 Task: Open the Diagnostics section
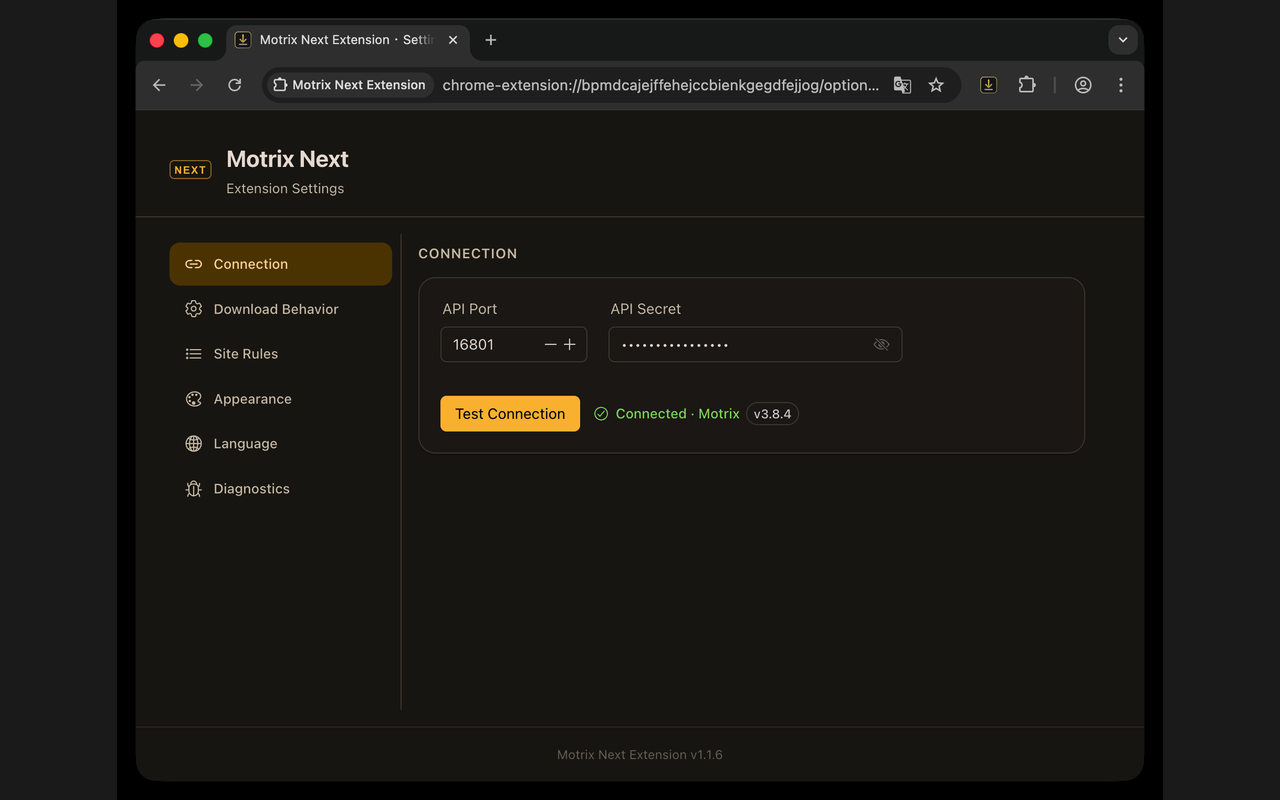280,489
